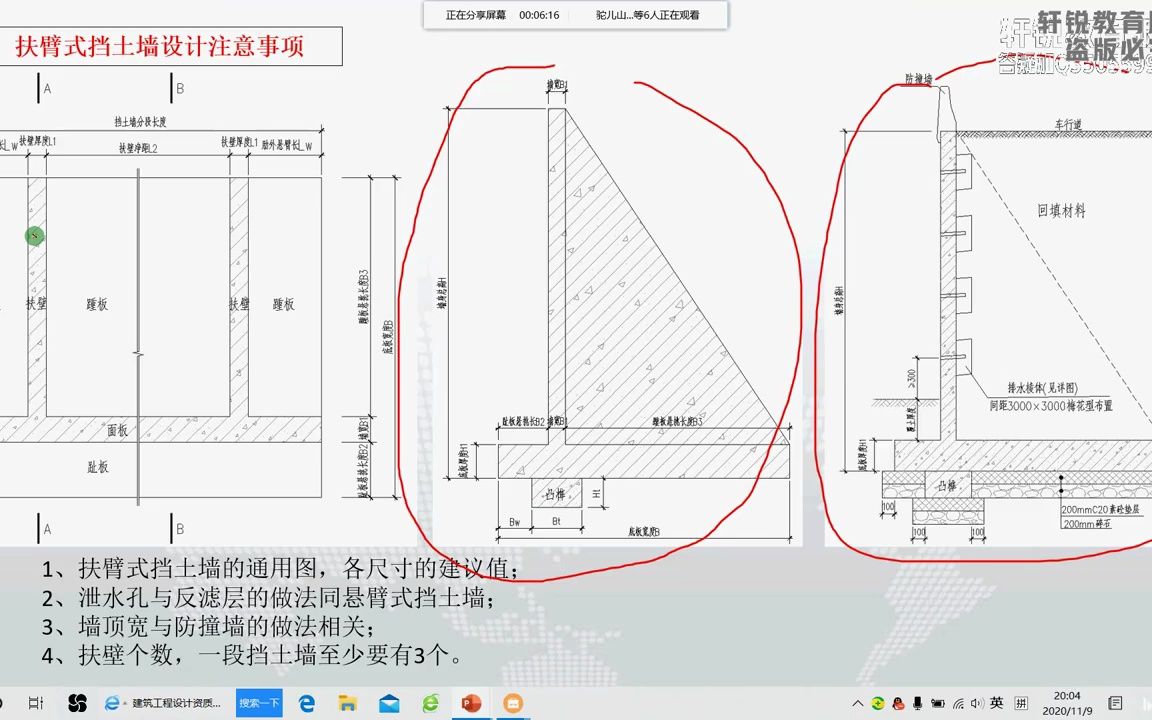
Task: Open the Mail app from the taskbar
Action: pos(388,705)
